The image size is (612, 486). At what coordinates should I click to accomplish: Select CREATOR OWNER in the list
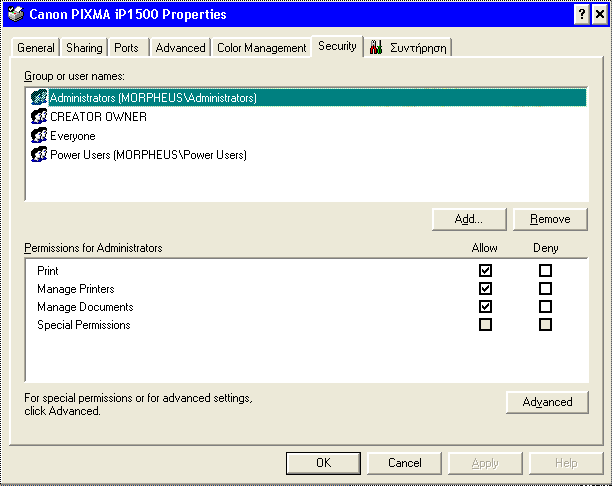click(x=98, y=116)
